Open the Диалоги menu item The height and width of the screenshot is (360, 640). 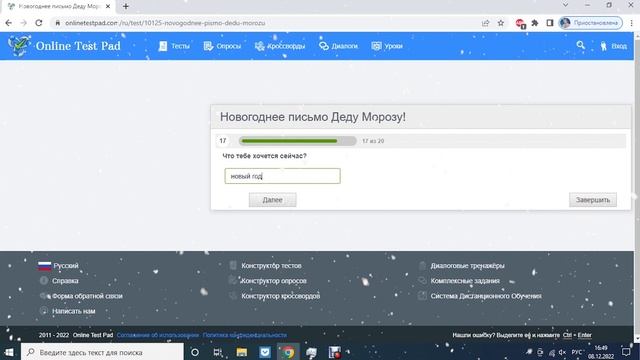[338, 46]
